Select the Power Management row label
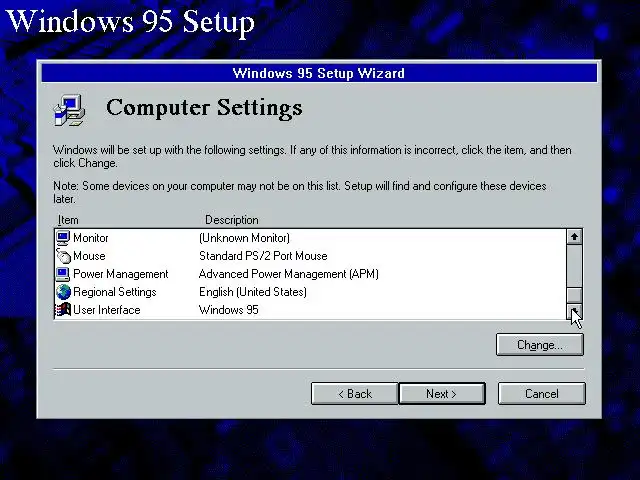Image resolution: width=640 pixels, height=480 pixels. [120, 274]
